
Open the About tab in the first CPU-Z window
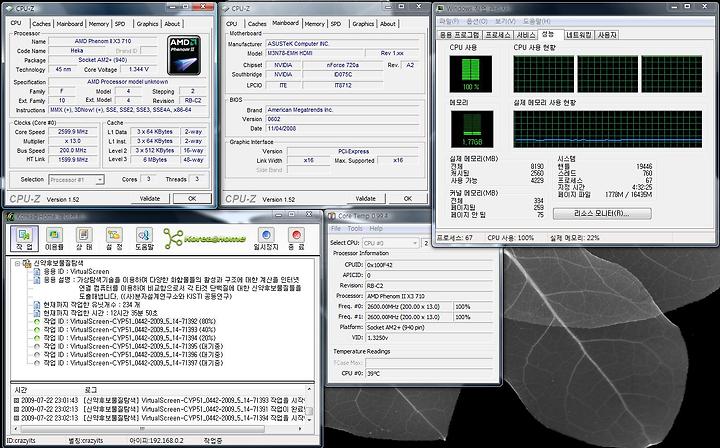[x=172, y=24]
